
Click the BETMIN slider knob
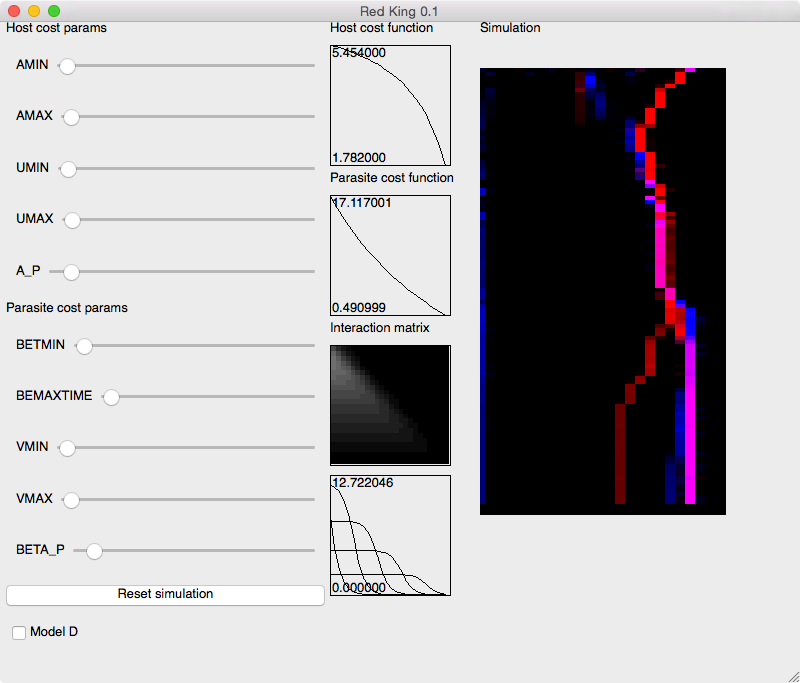coord(85,346)
